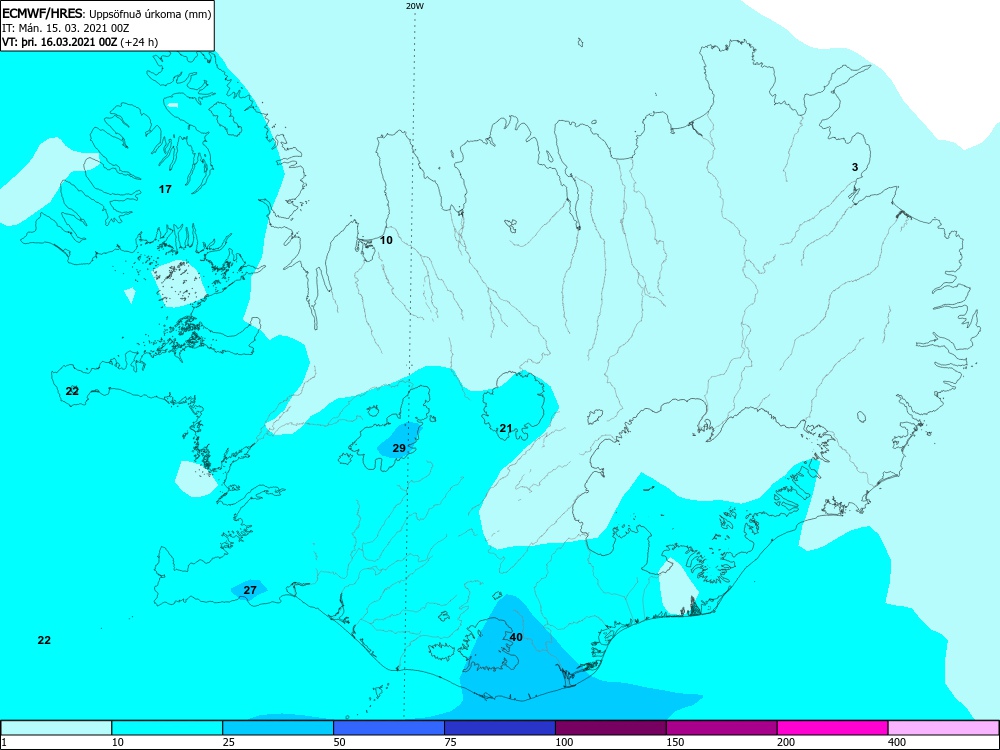1000x750 pixels.
Task: Click the legend tick label "400"
Action: [897, 742]
